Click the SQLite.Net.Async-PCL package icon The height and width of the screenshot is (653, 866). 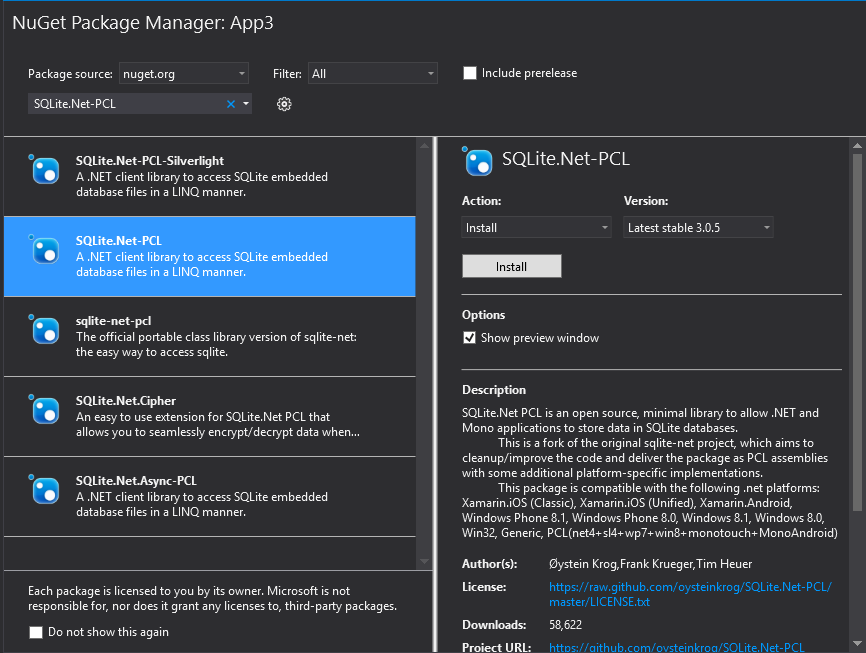[x=46, y=492]
